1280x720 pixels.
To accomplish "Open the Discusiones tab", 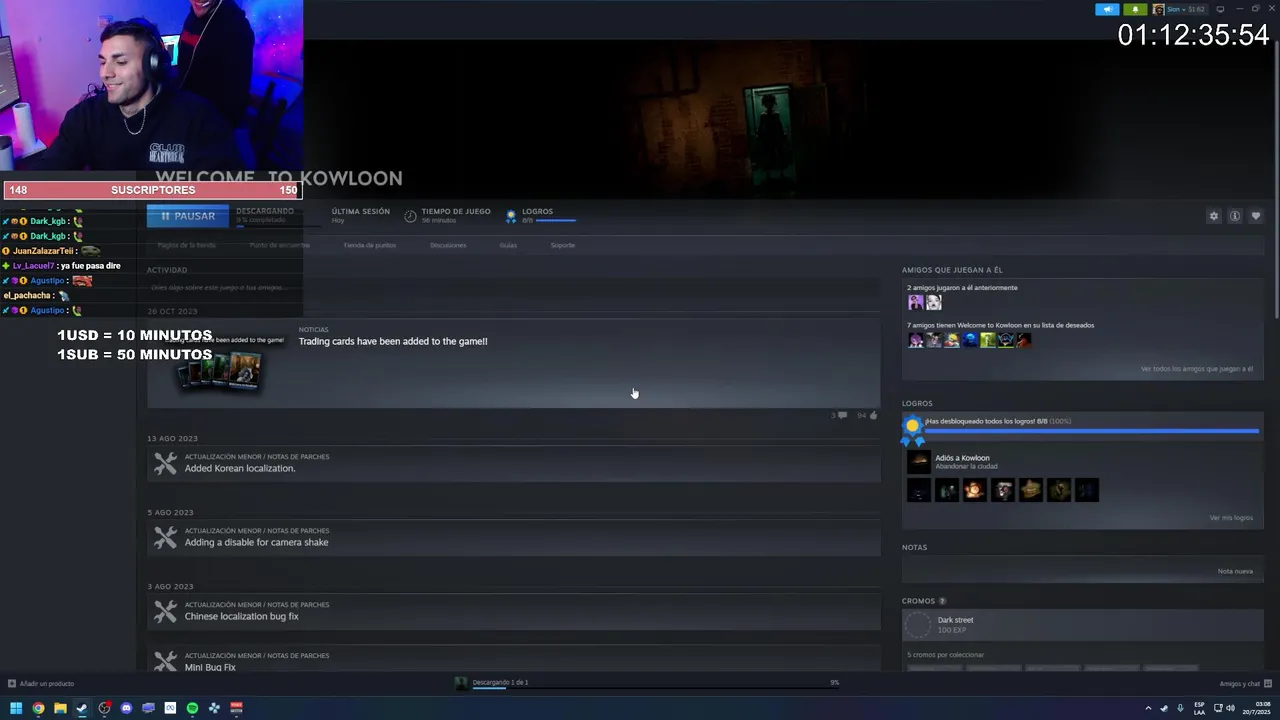I will [x=448, y=245].
